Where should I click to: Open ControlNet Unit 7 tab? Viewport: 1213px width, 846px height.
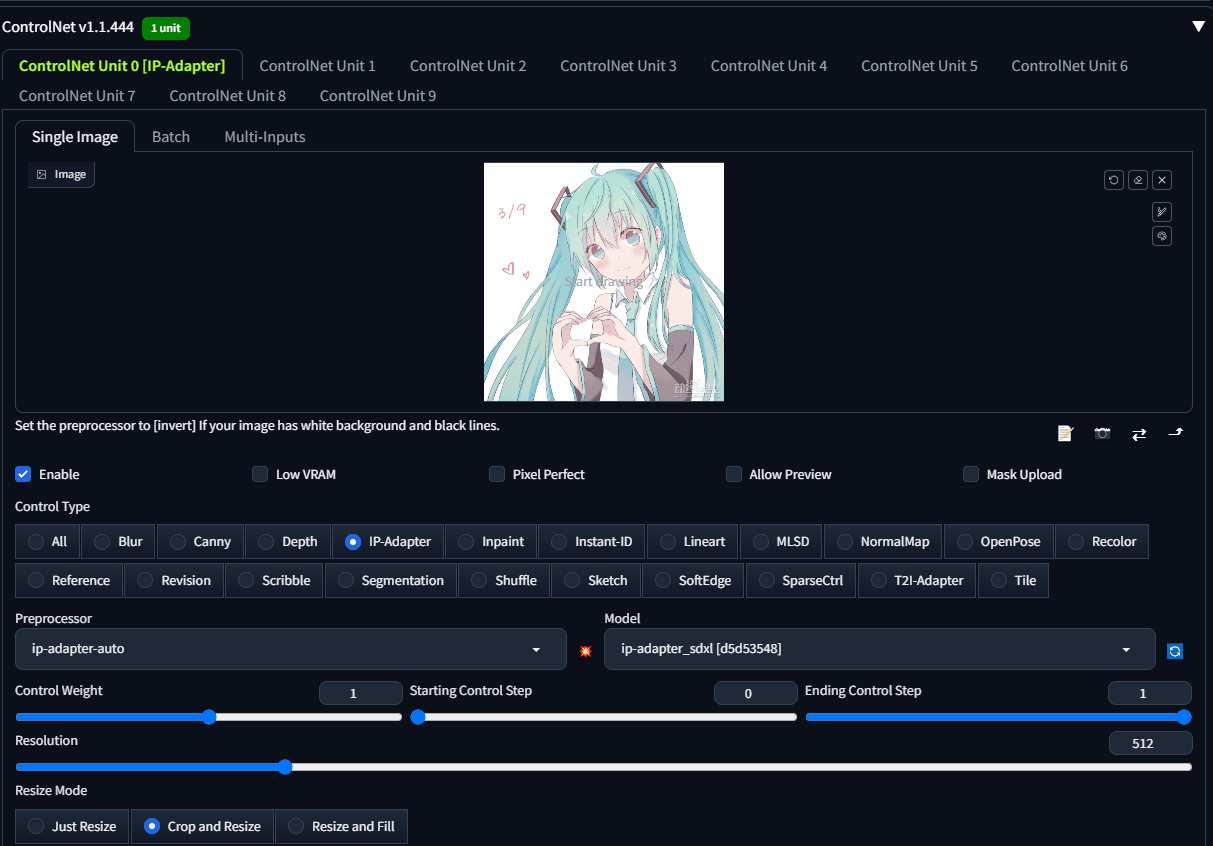pos(77,96)
